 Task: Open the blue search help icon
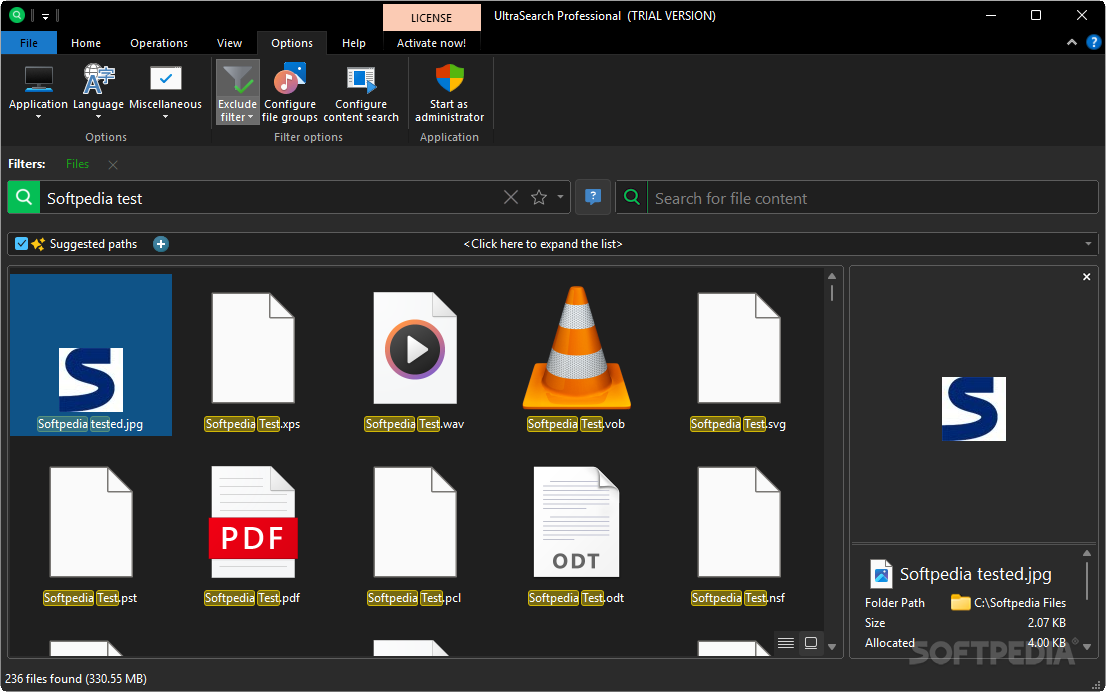coord(593,197)
